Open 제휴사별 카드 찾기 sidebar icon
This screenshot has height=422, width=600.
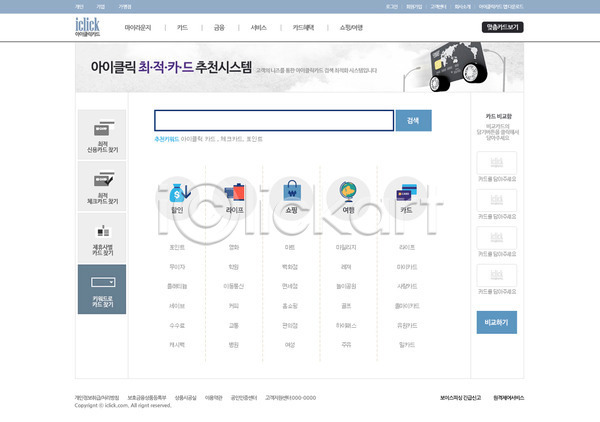click(102, 238)
